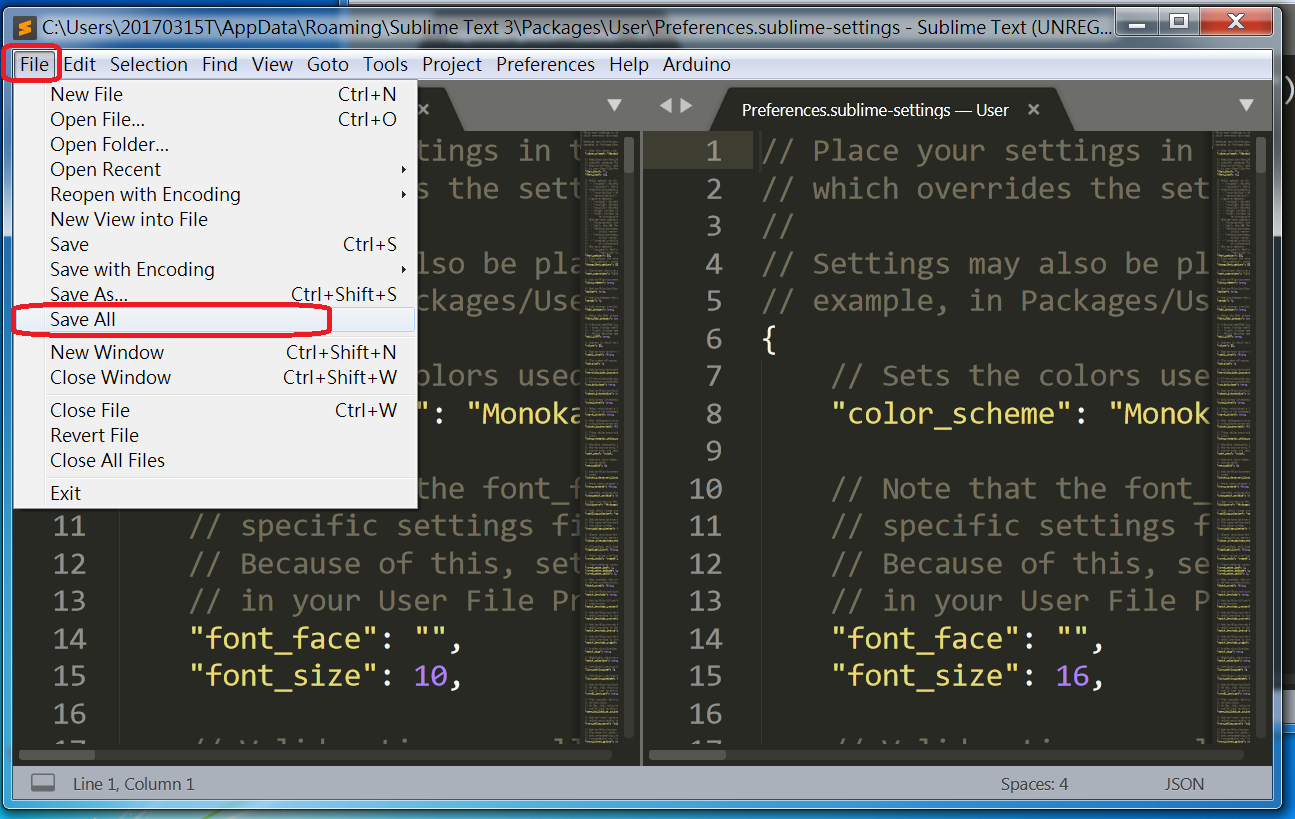Choose Exit from File menu
This screenshot has width=1295, height=819.
(x=215, y=493)
